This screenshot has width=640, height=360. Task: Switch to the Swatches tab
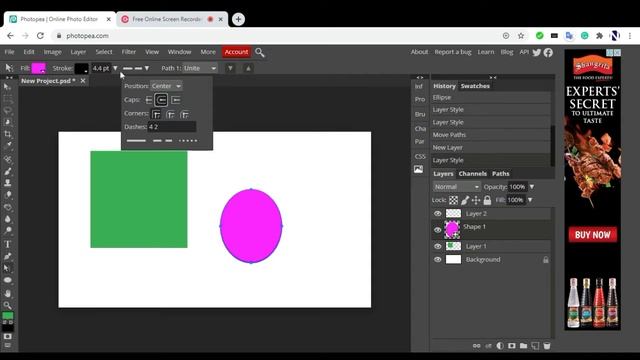475,86
